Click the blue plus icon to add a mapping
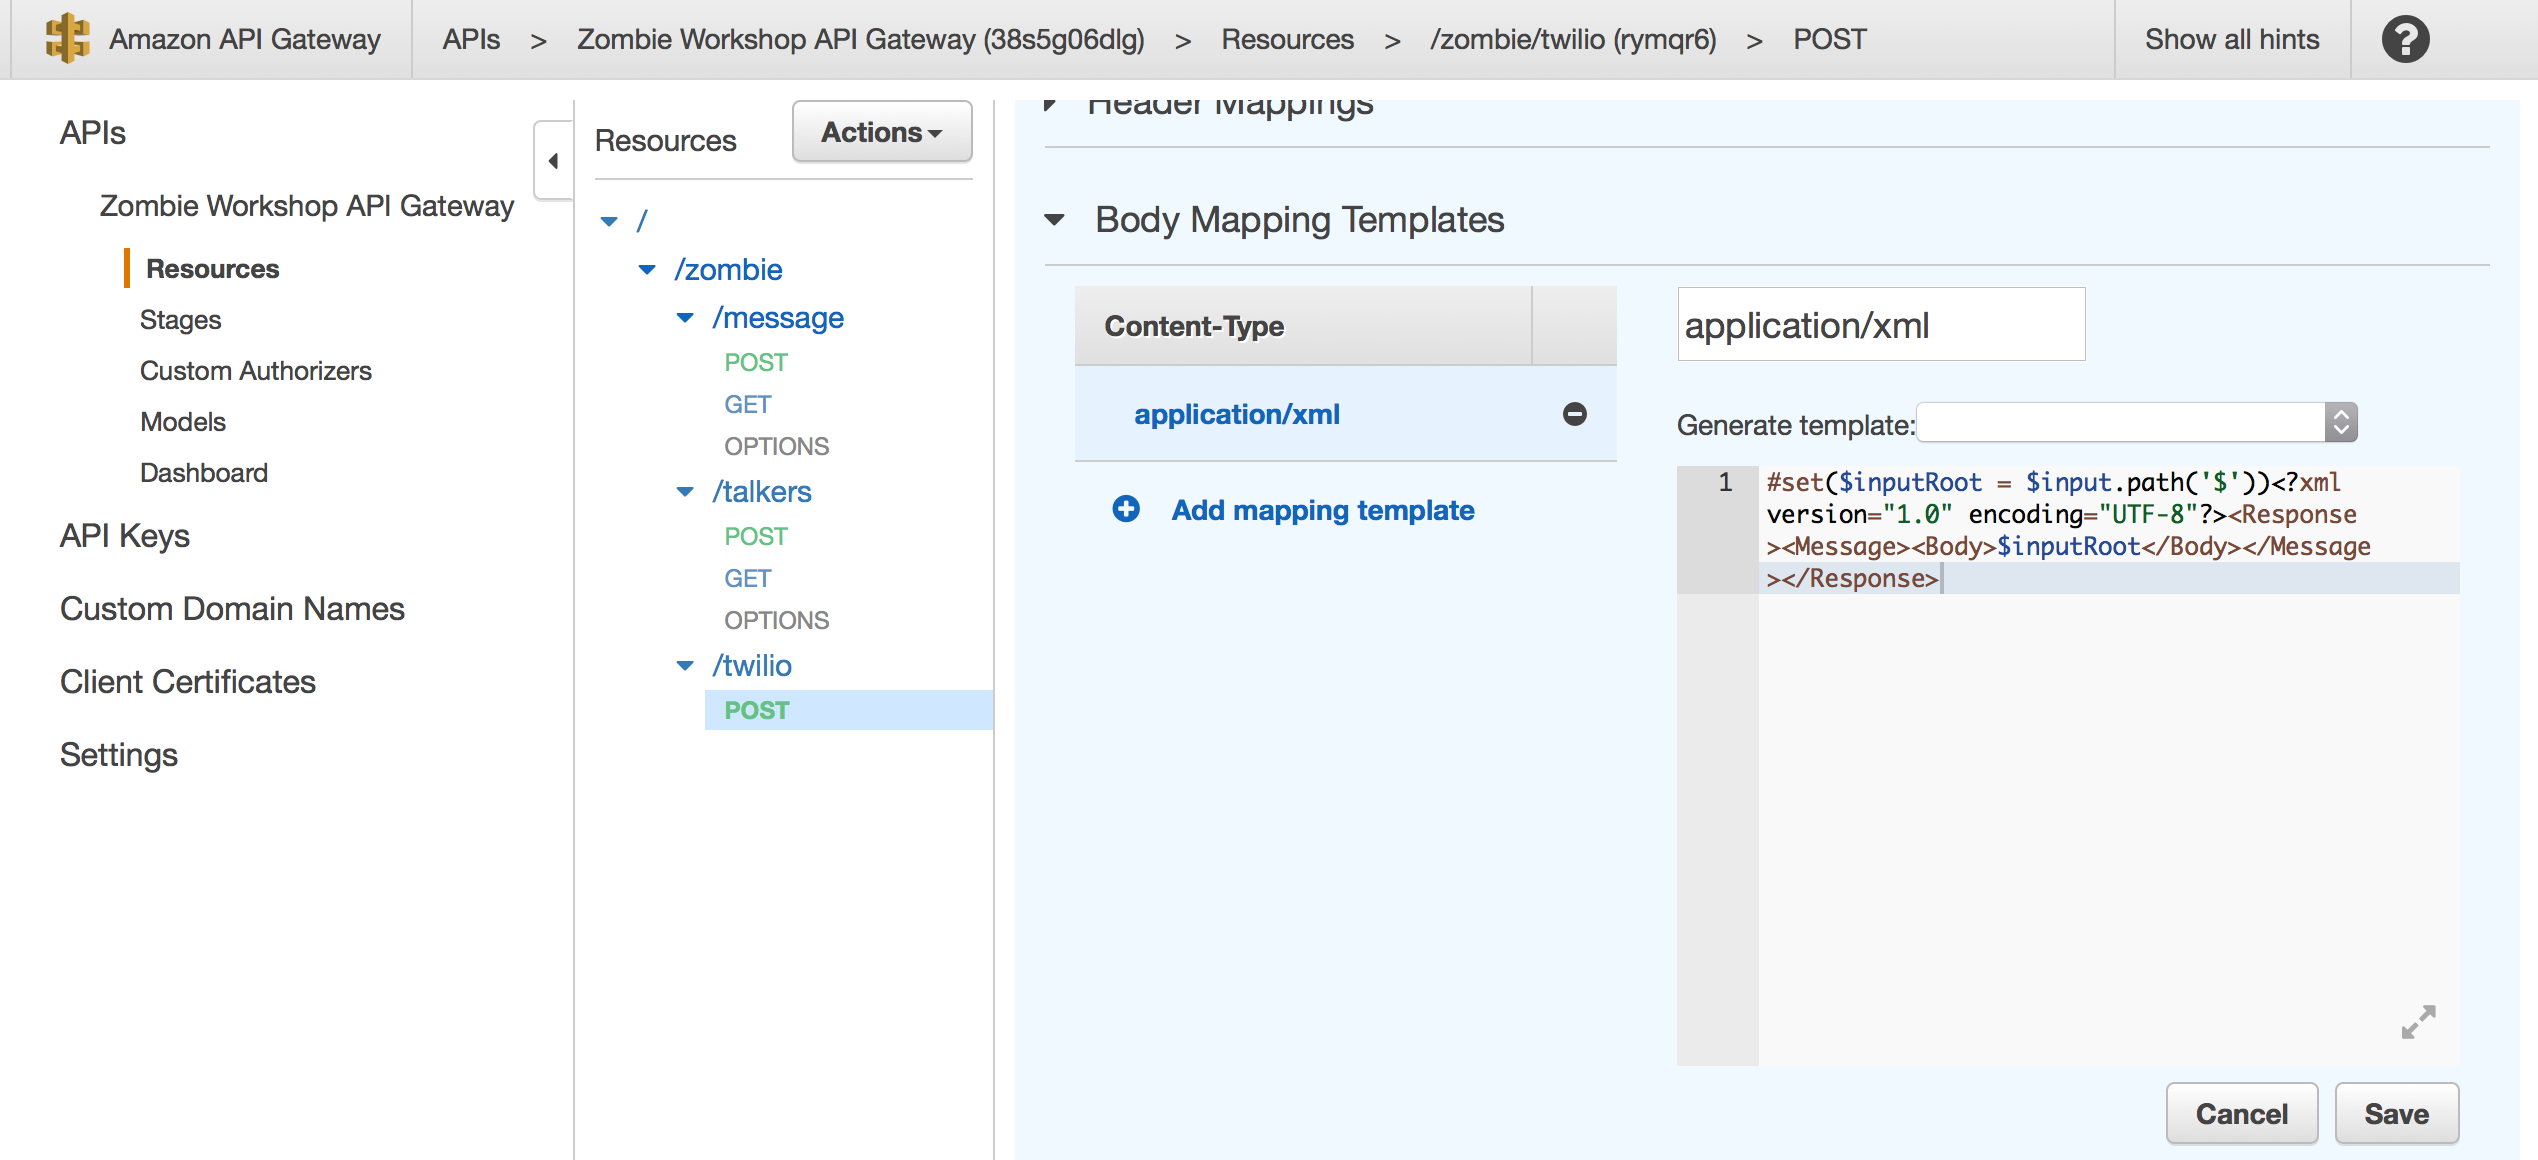 [1126, 509]
